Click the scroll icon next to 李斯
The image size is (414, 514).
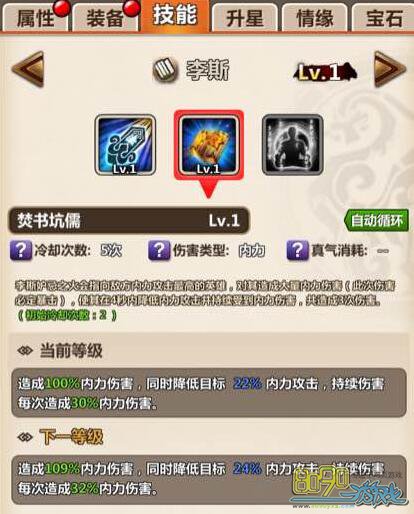165,70
